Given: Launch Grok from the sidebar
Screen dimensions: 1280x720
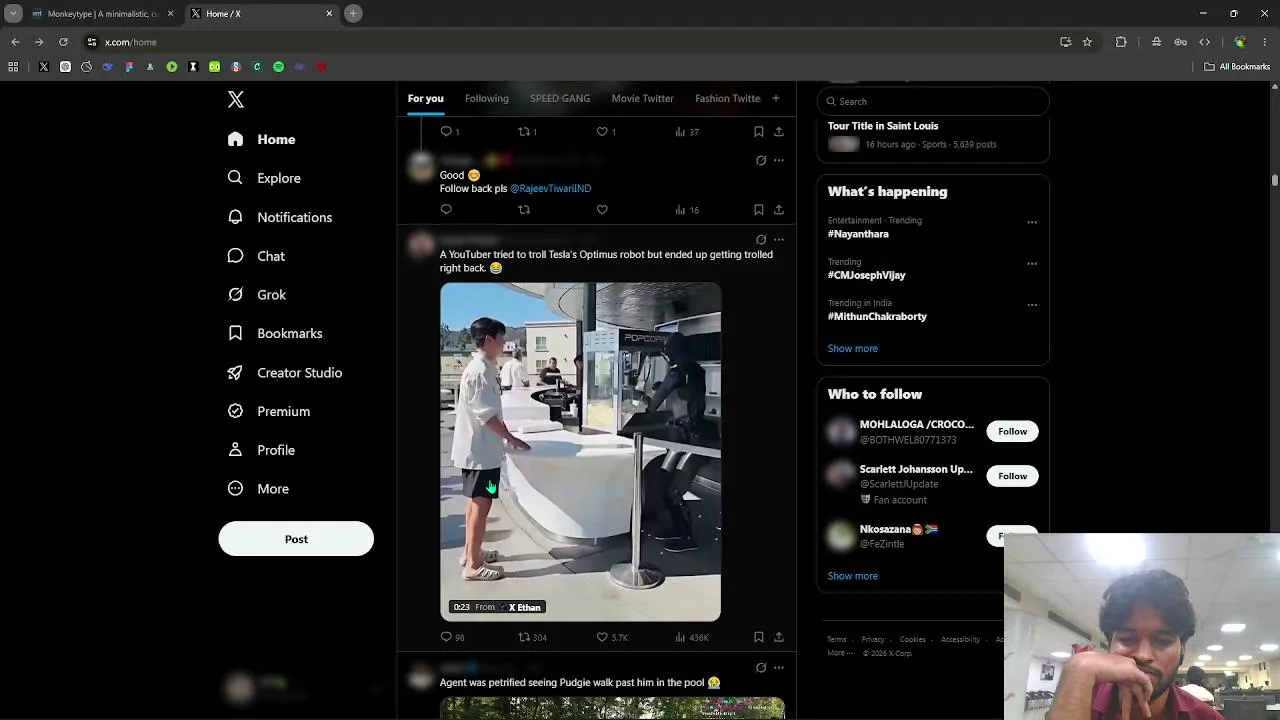Looking at the screenshot, I should click(257, 295).
